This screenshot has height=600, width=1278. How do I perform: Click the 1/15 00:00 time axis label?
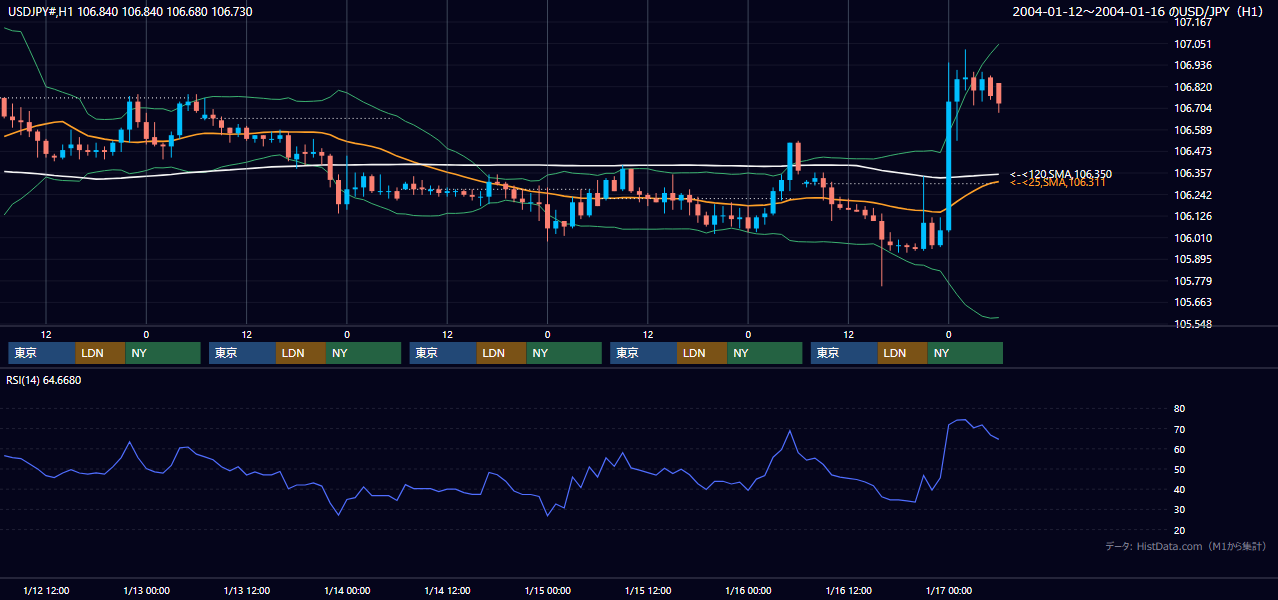pyautogui.click(x=547, y=591)
